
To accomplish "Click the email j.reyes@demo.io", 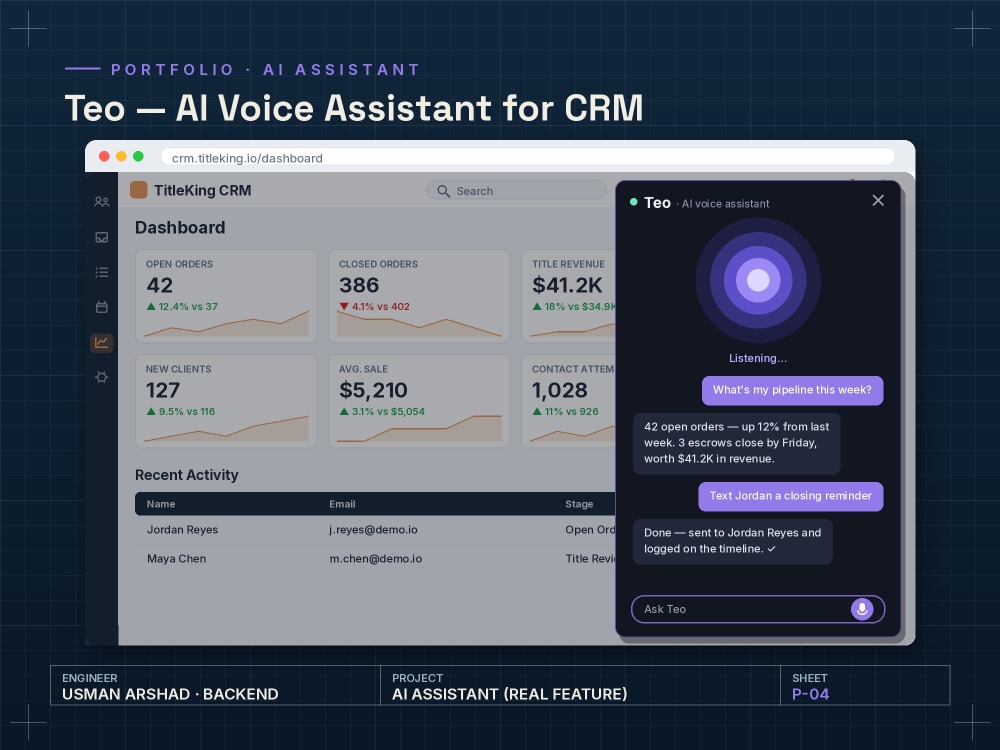I will [x=373, y=529].
